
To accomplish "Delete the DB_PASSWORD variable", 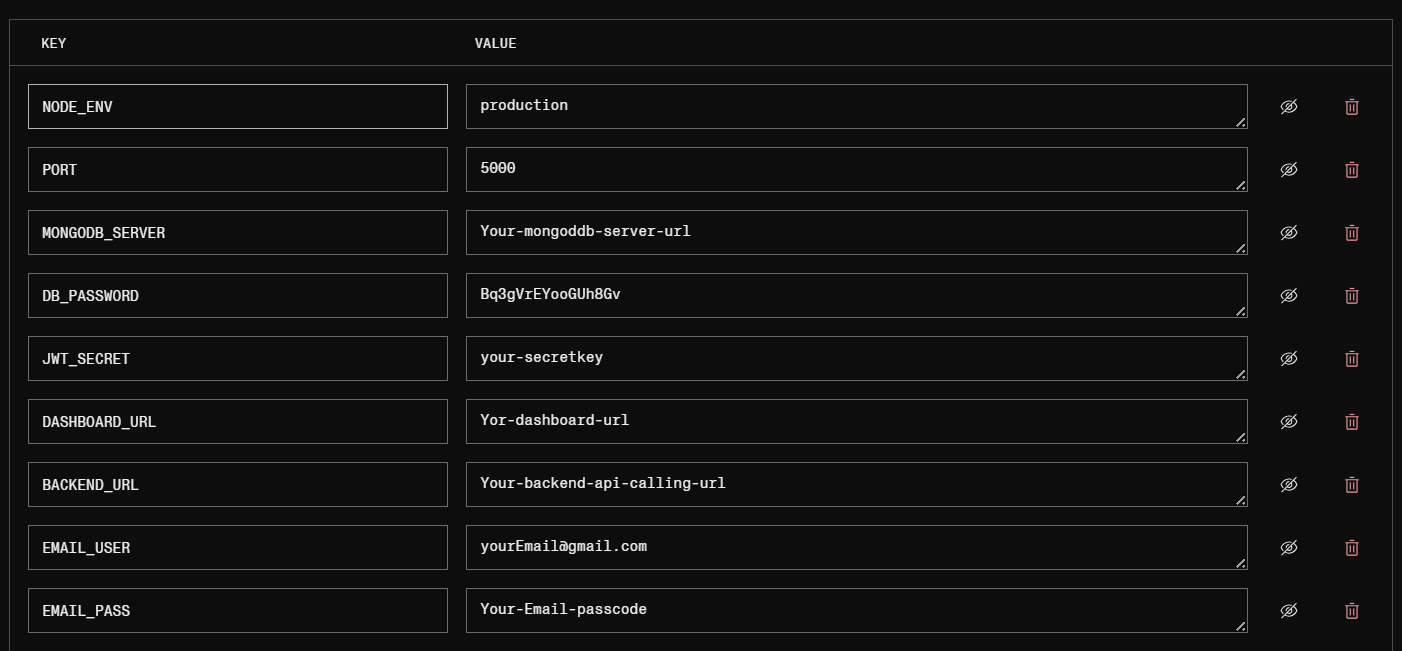I will (x=1352, y=296).
